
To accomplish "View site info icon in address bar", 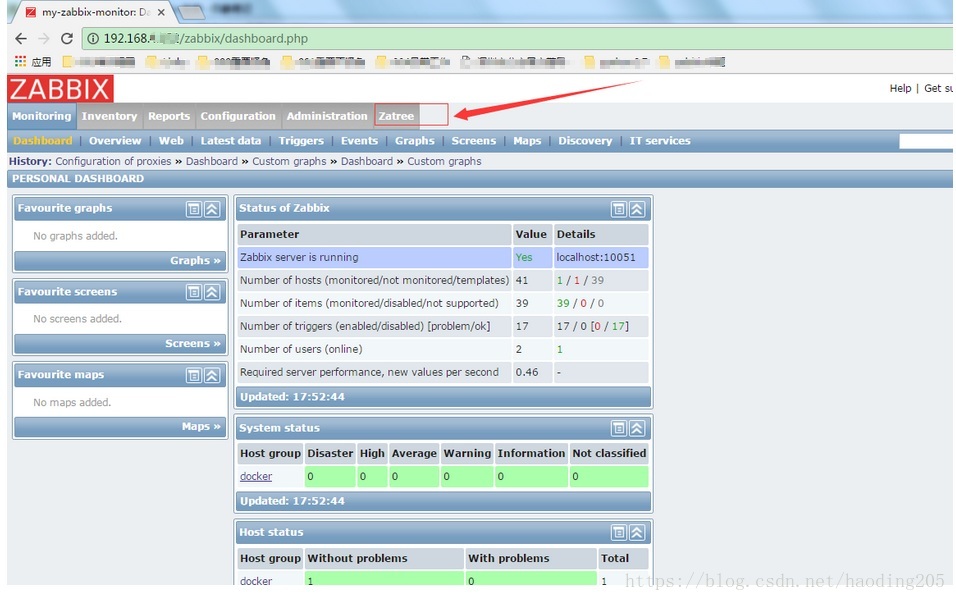I will [x=93, y=38].
